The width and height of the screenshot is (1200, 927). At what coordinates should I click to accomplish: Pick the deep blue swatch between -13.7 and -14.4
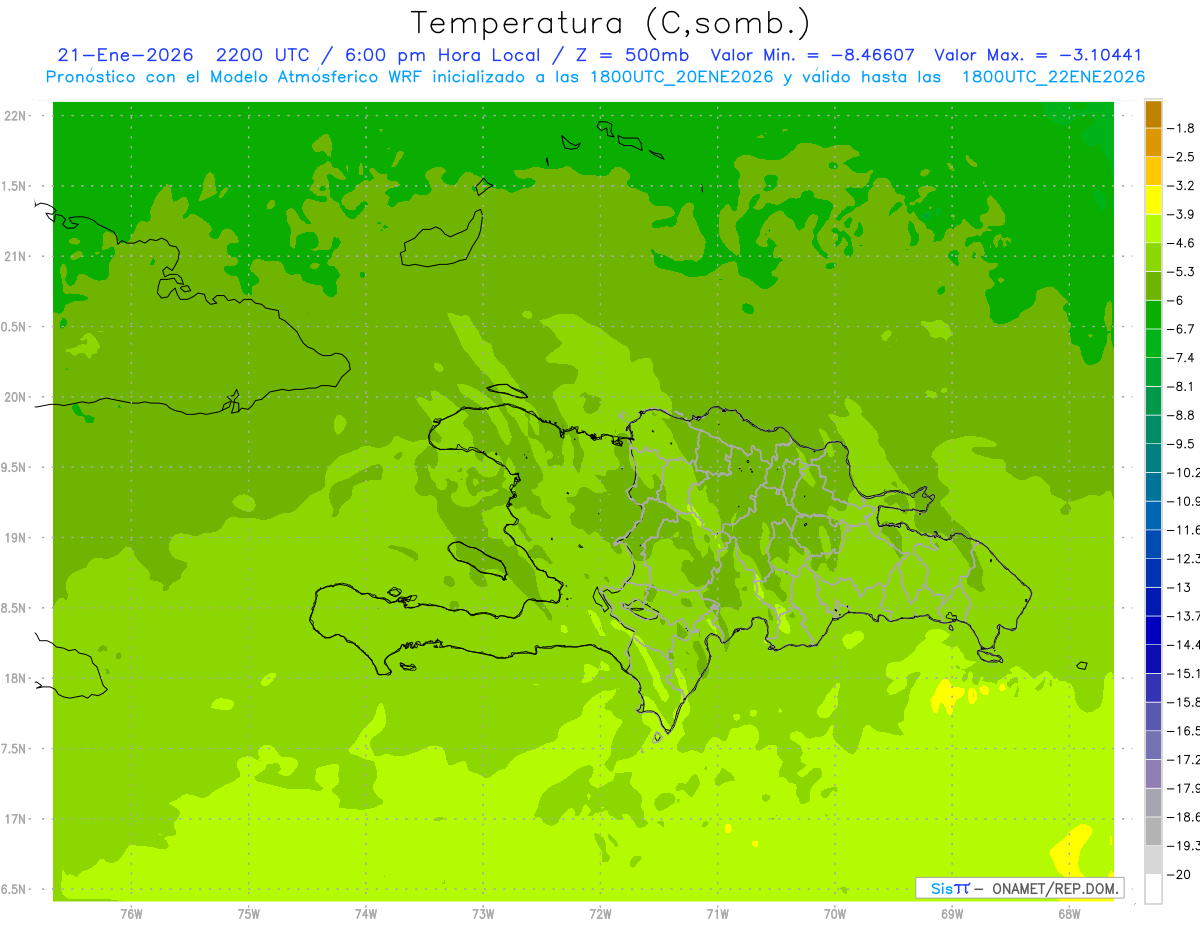click(1153, 630)
